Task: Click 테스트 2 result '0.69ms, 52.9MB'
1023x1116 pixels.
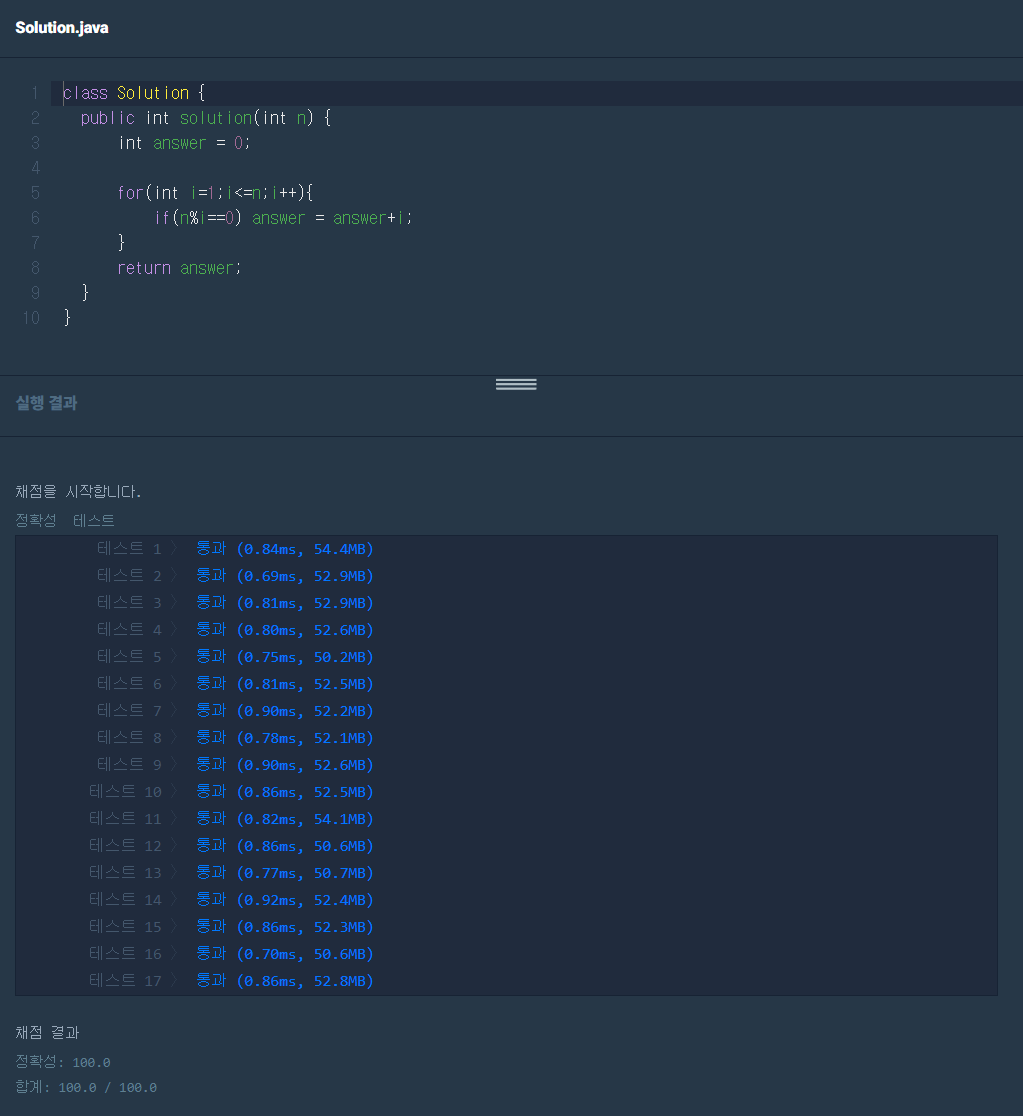Action: [x=305, y=577]
